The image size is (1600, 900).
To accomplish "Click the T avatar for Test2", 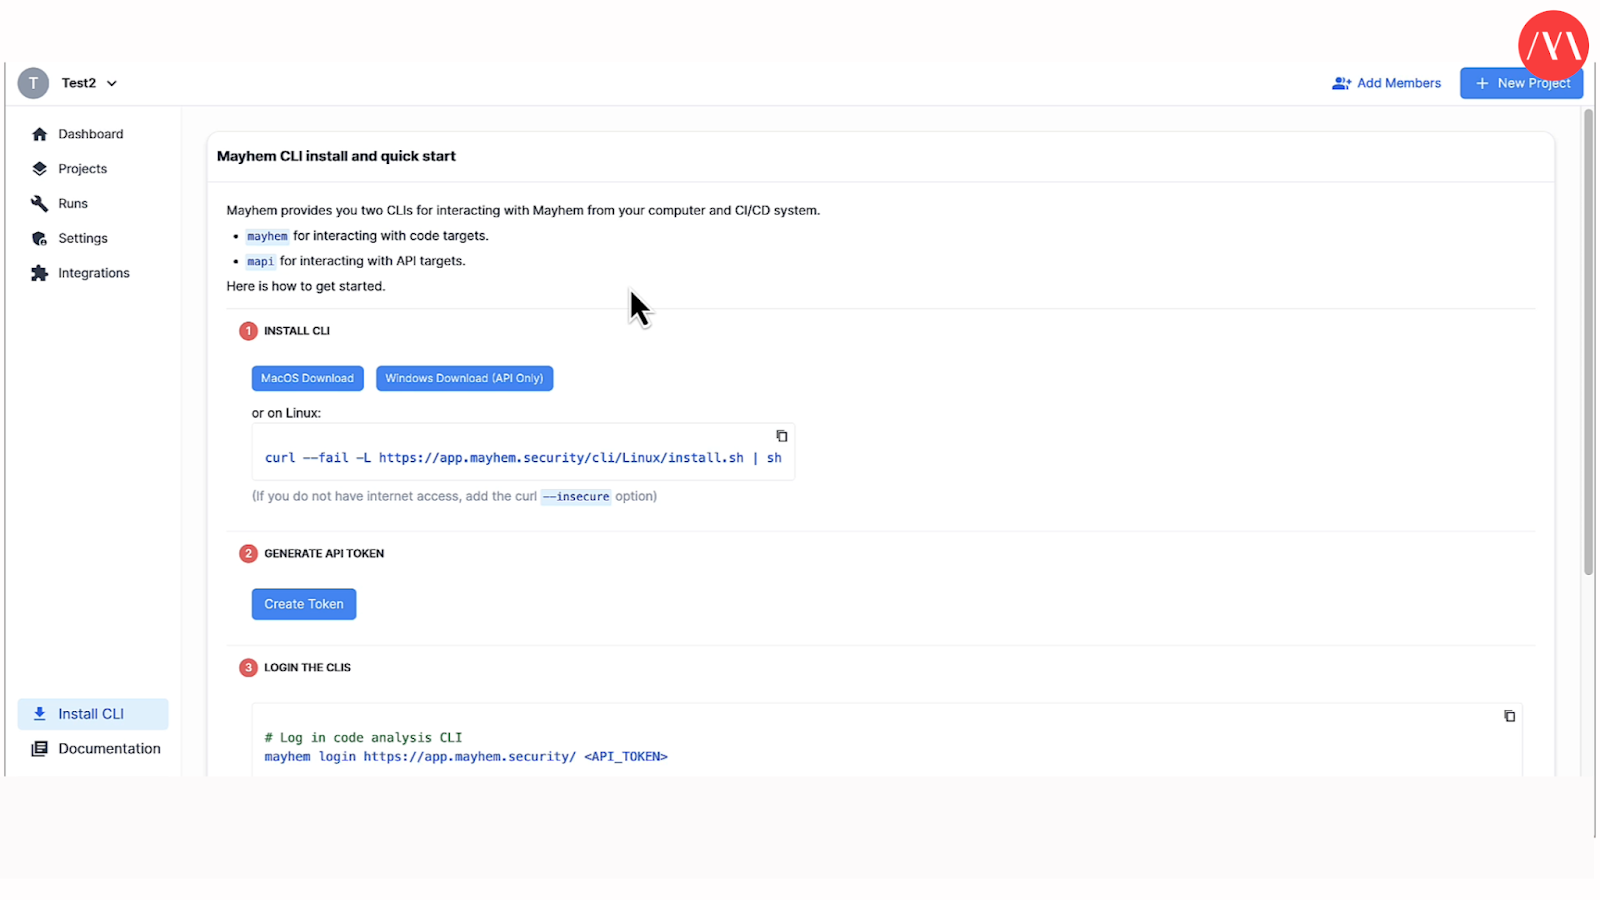I will pos(33,83).
